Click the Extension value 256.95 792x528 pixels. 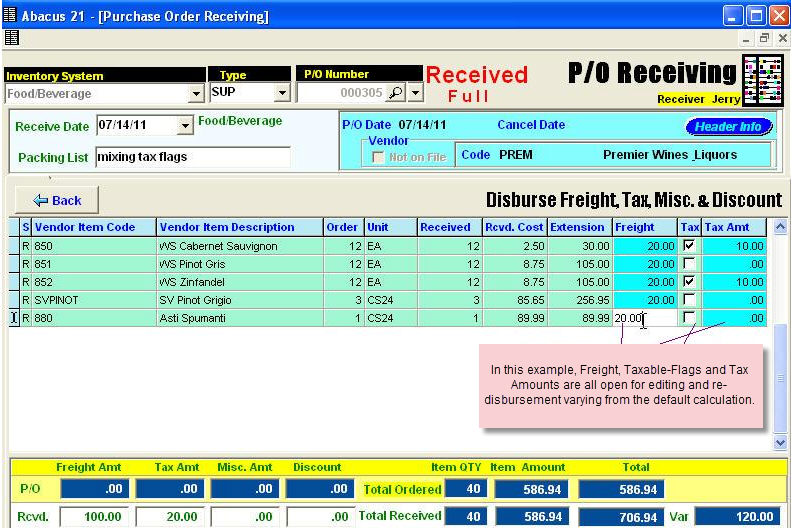pyautogui.click(x=579, y=300)
